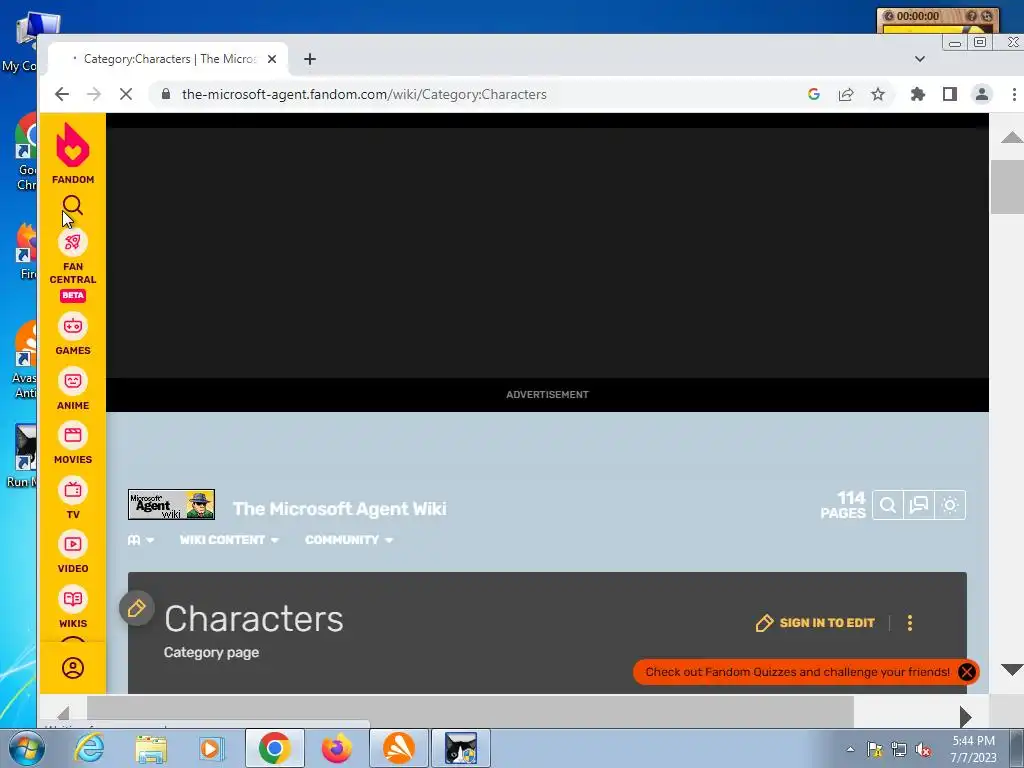
Task: Open the Google icon in address bar
Action: [814, 94]
